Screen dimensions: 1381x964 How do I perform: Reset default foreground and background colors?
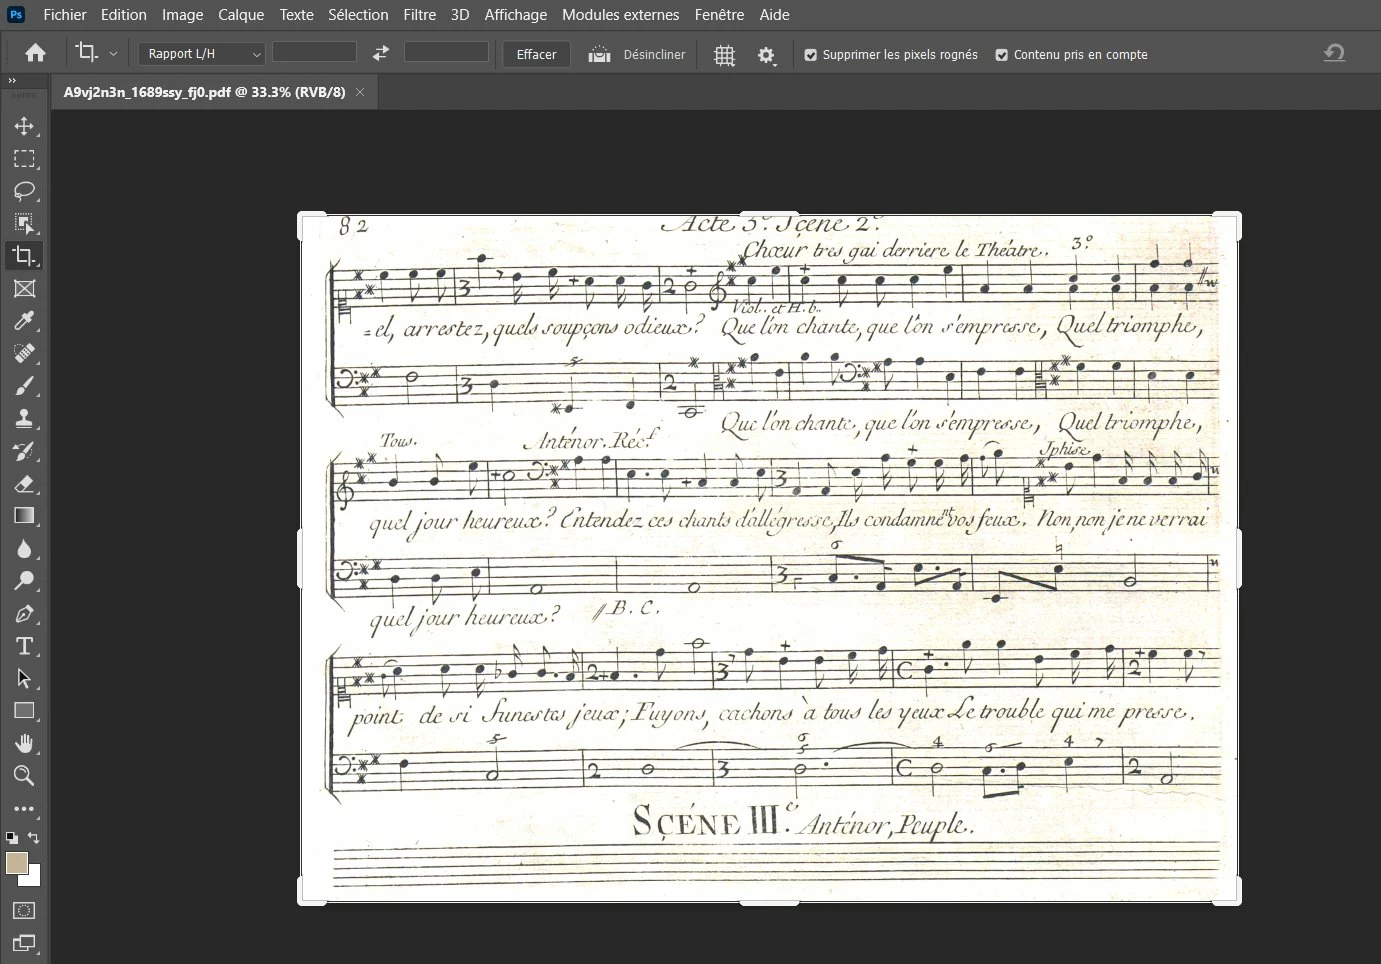(x=11, y=837)
